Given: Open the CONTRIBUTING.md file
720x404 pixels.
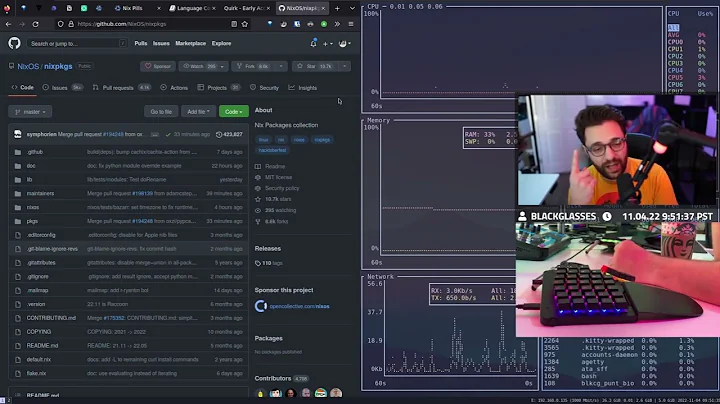Looking at the screenshot, I should (51, 318).
